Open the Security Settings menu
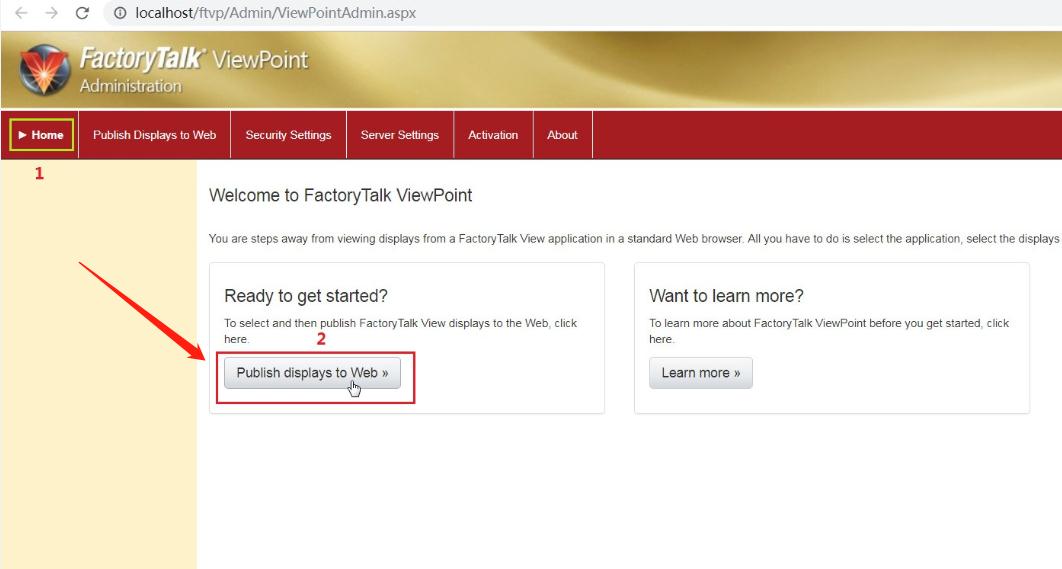 point(289,135)
